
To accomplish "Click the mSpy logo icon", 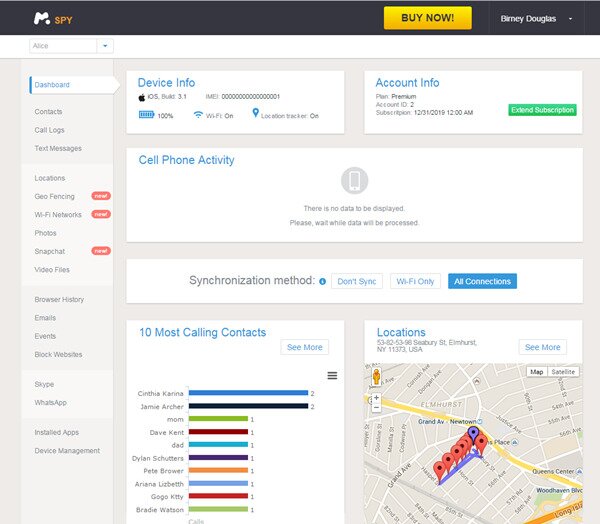I will 42,18.
